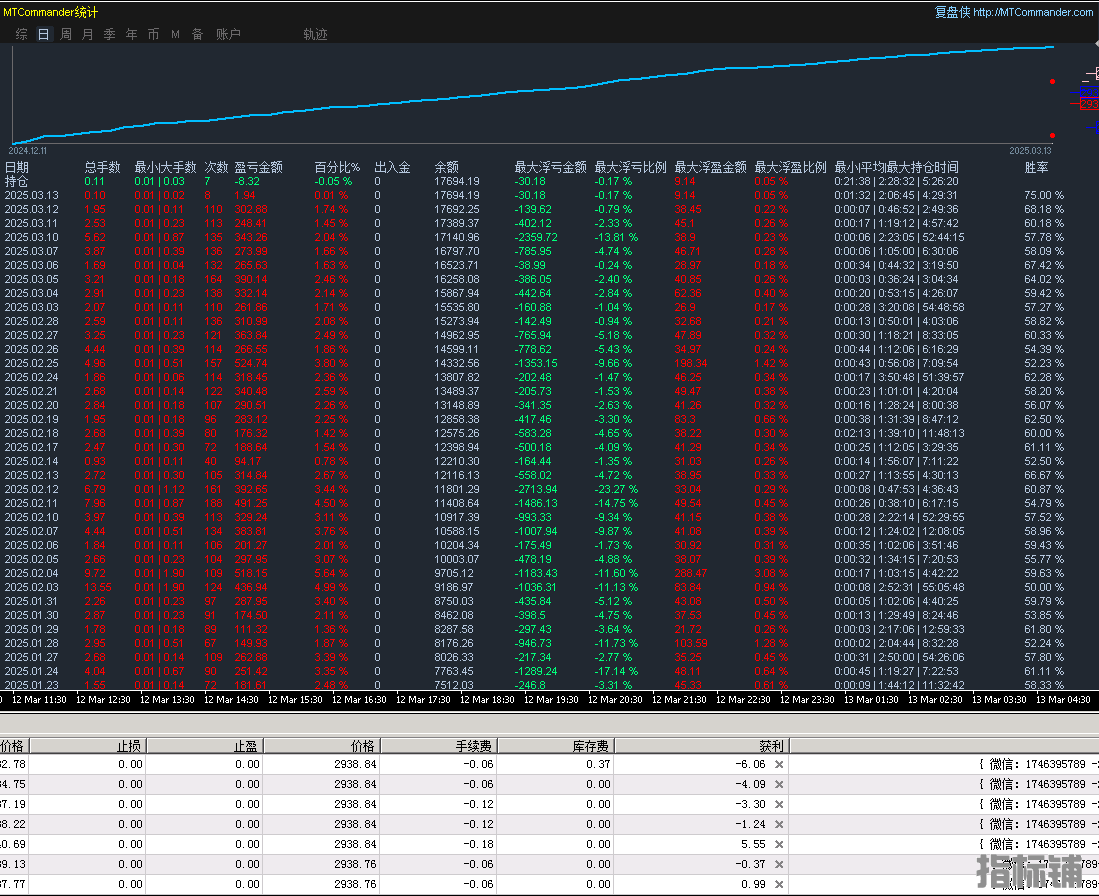Click the win rate 75.00 %
Image resolution: width=1099 pixels, height=896 pixels.
1044,195
